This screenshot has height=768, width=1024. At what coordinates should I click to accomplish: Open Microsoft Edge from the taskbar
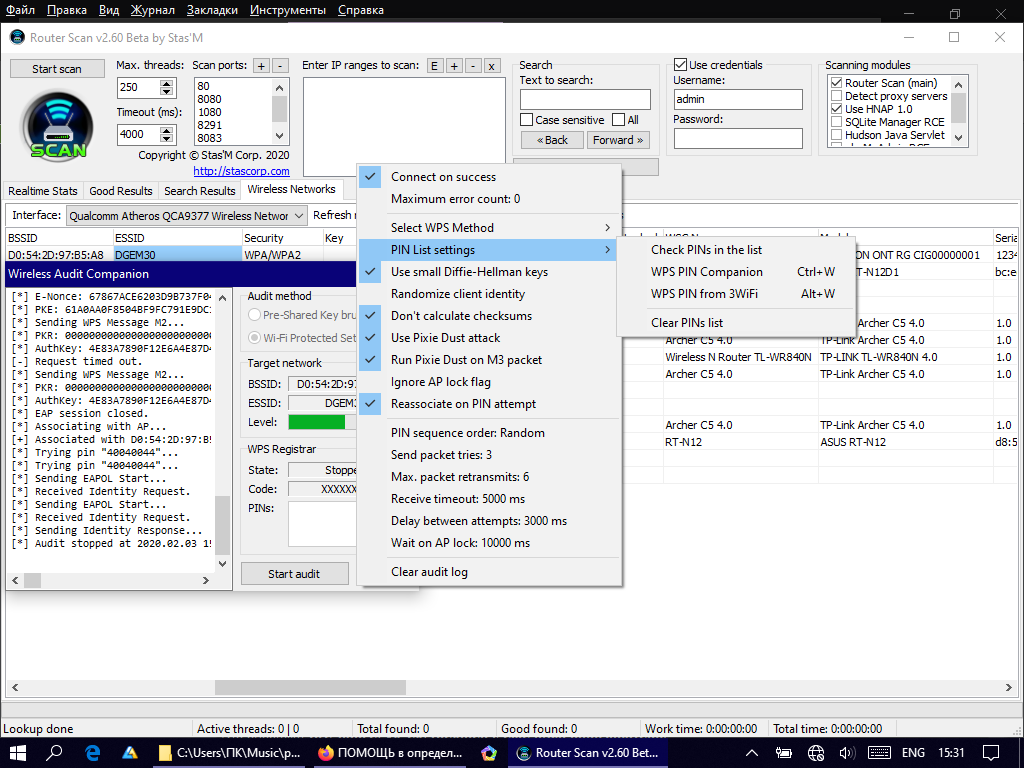(92, 753)
